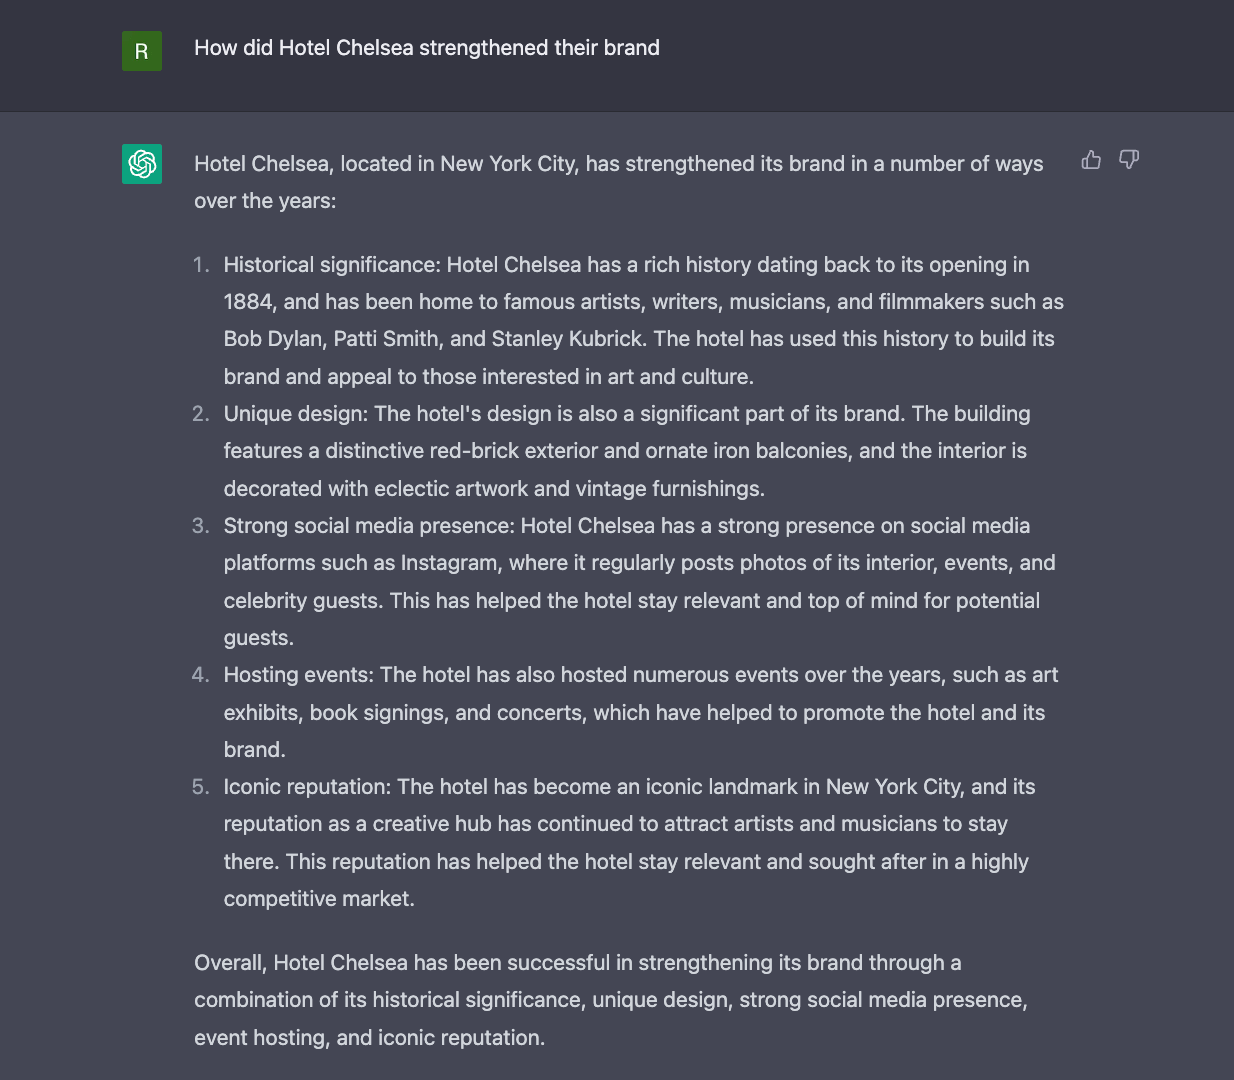The width and height of the screenshot is (1234, 1080).
Task: Select the Strong social media presence item
Action: click(x=639, y=582)
